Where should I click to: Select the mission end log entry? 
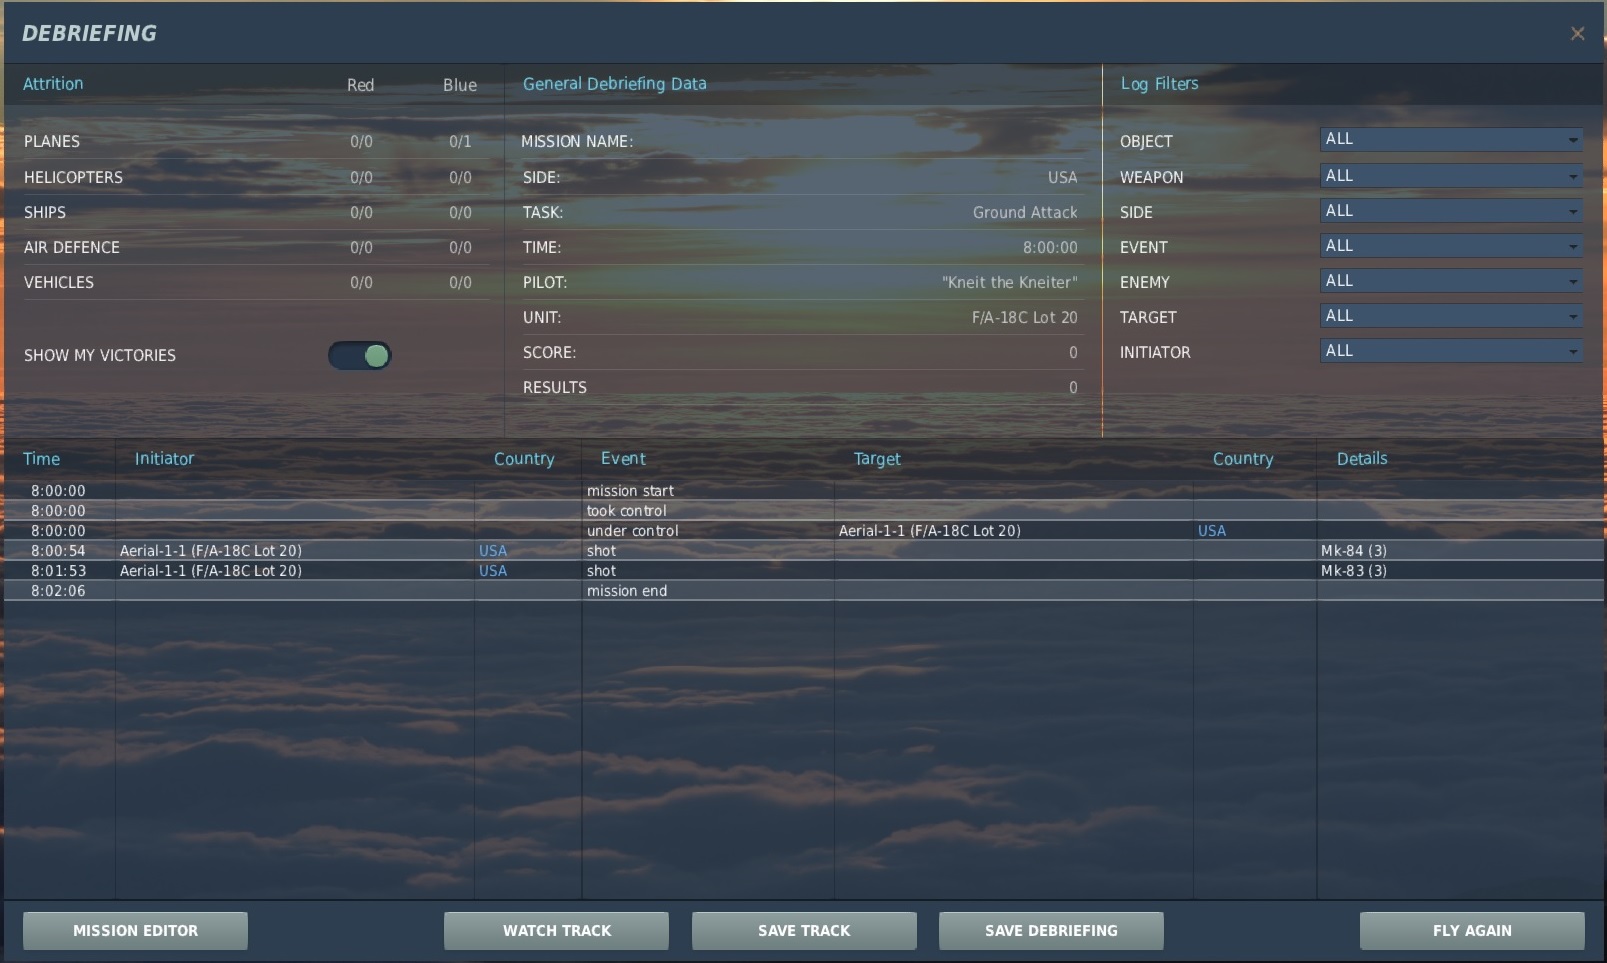pos(804,591)
